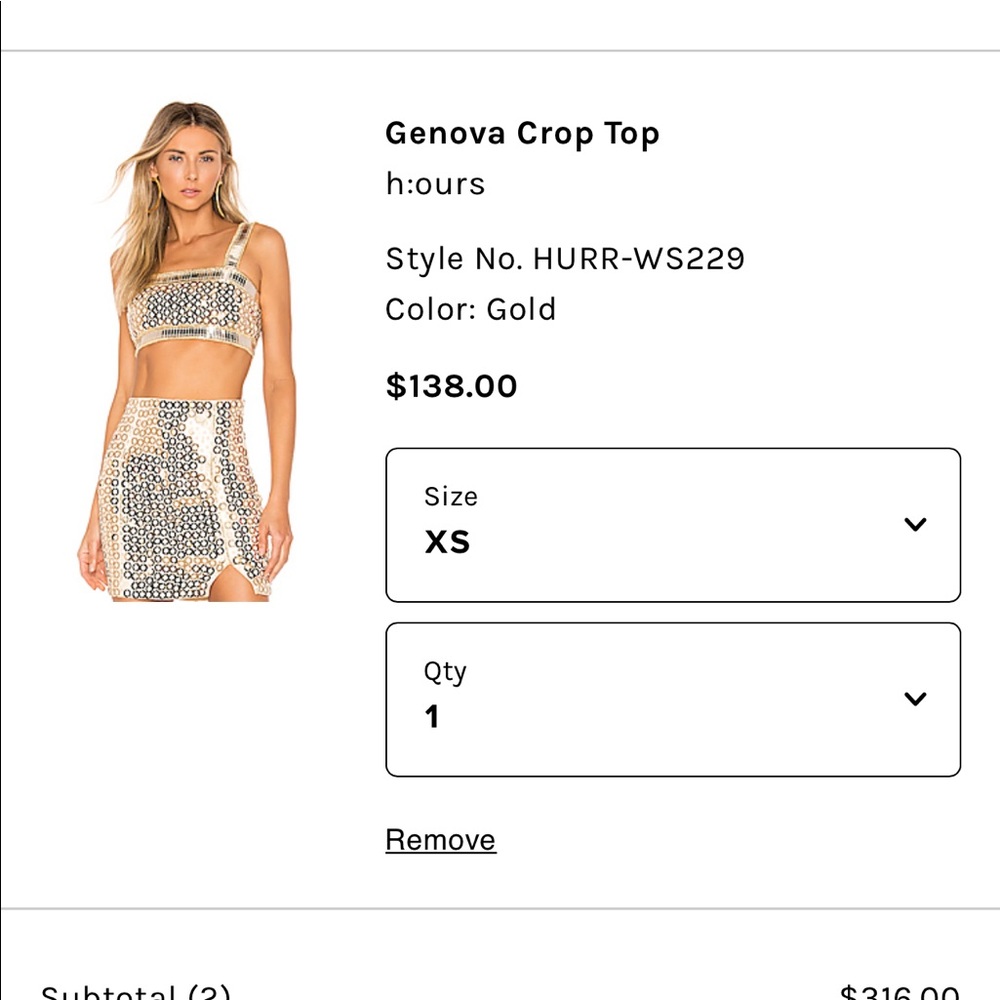Click the sequin skirt in the product image

point(185,500)
